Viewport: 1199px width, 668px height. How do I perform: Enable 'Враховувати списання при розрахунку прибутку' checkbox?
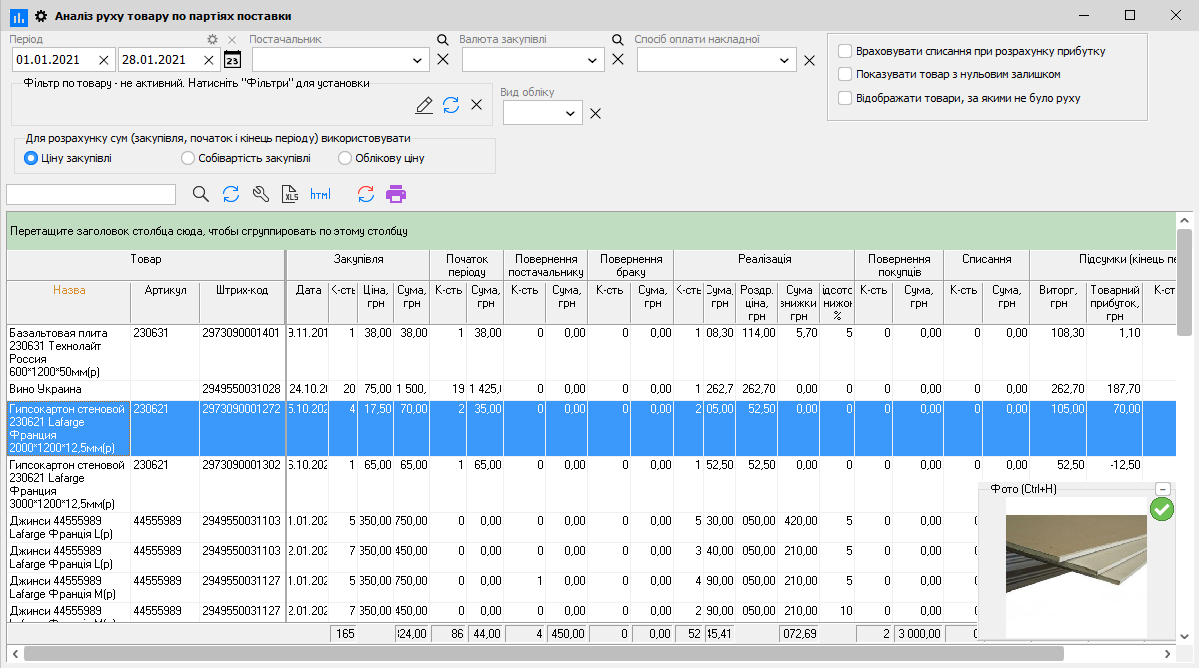tap(845, 51)
